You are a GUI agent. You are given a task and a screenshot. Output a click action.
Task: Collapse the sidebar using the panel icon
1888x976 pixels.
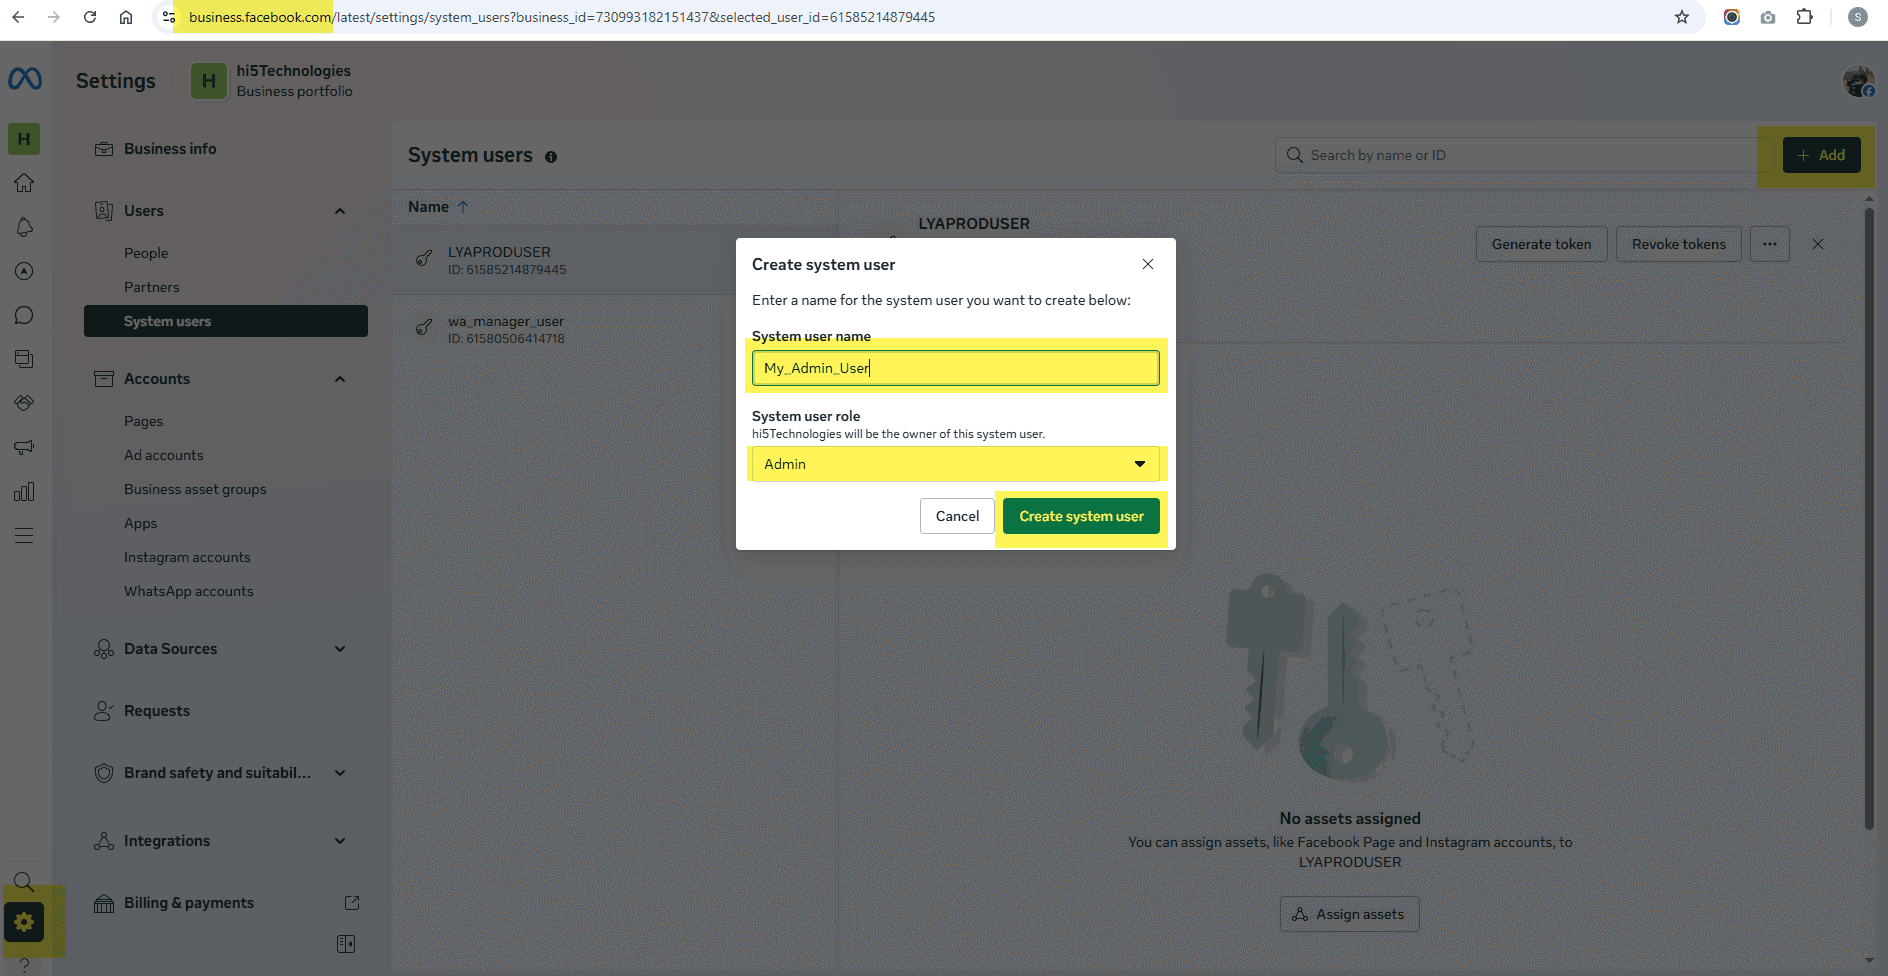(x=346, y=943)
